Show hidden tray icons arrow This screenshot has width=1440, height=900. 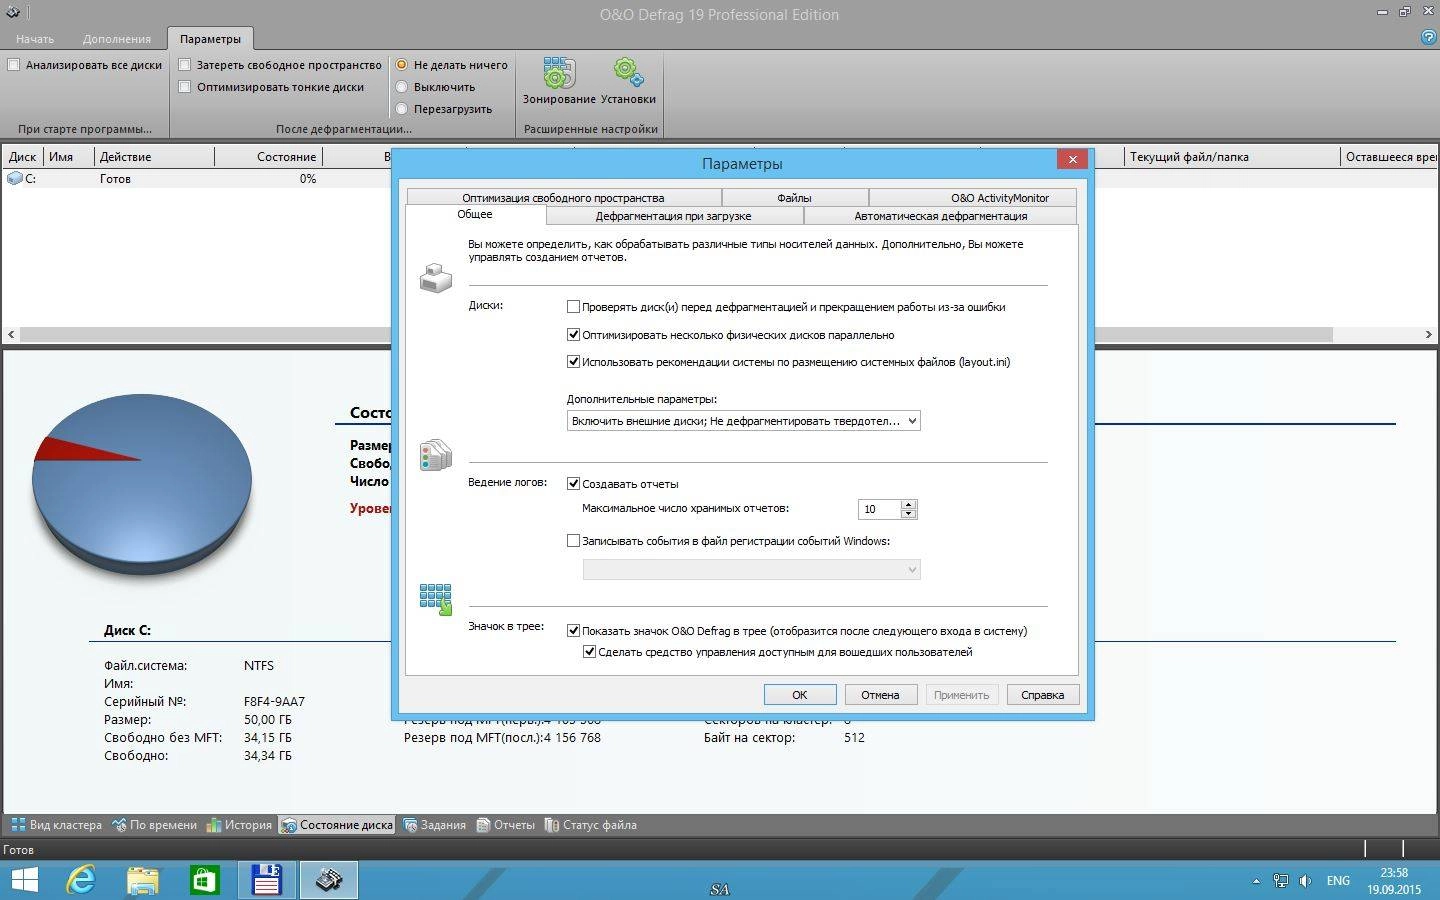[x=1256, y=881]
